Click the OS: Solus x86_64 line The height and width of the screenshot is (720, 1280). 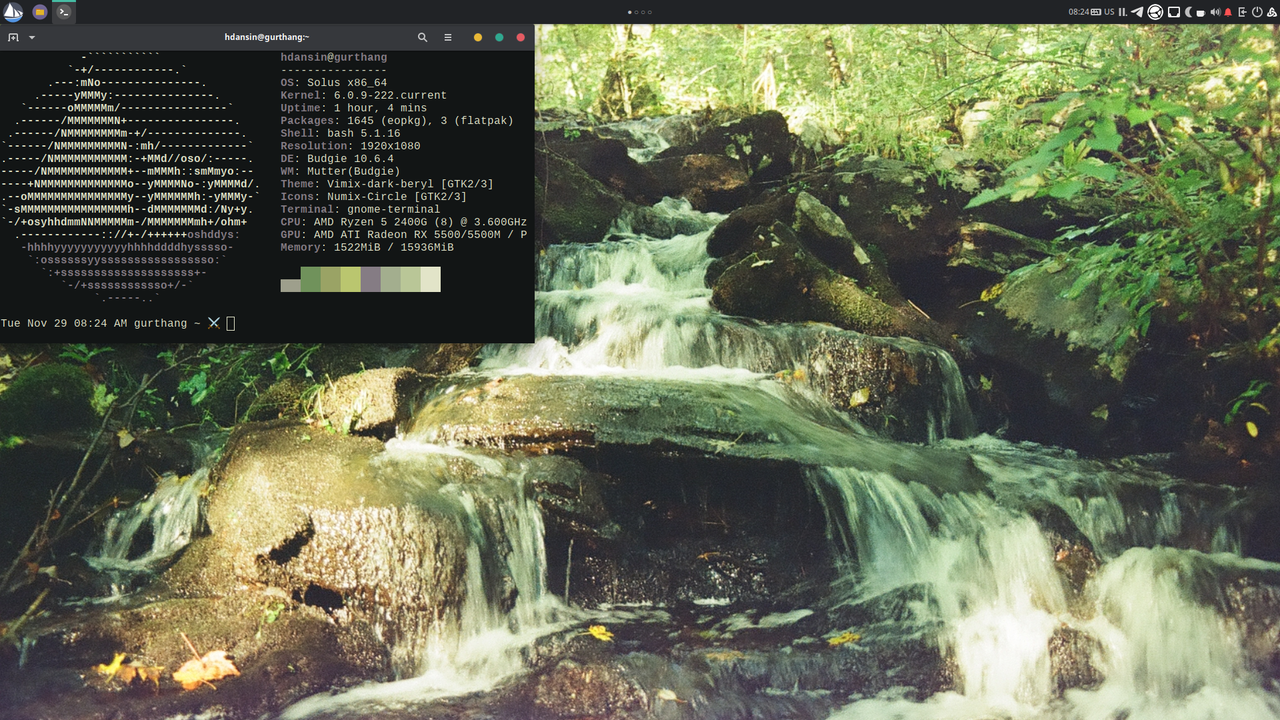334,83
